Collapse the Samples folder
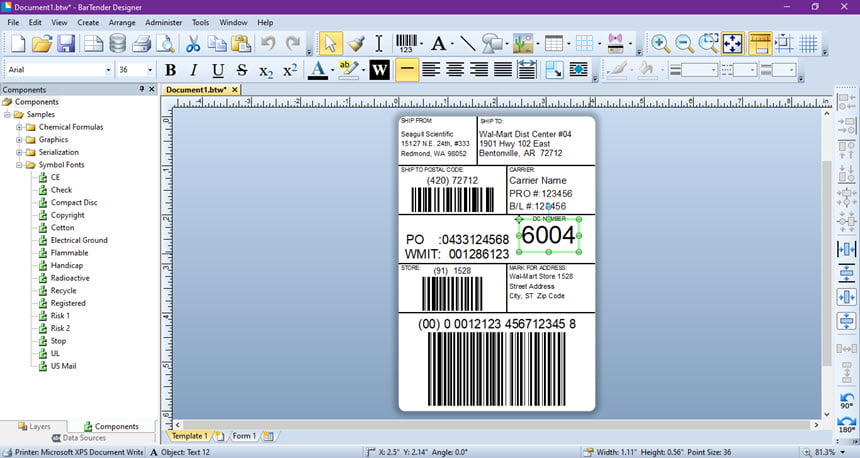The width and height of the screenshot is (860, 458). click(x=7, y=115)
